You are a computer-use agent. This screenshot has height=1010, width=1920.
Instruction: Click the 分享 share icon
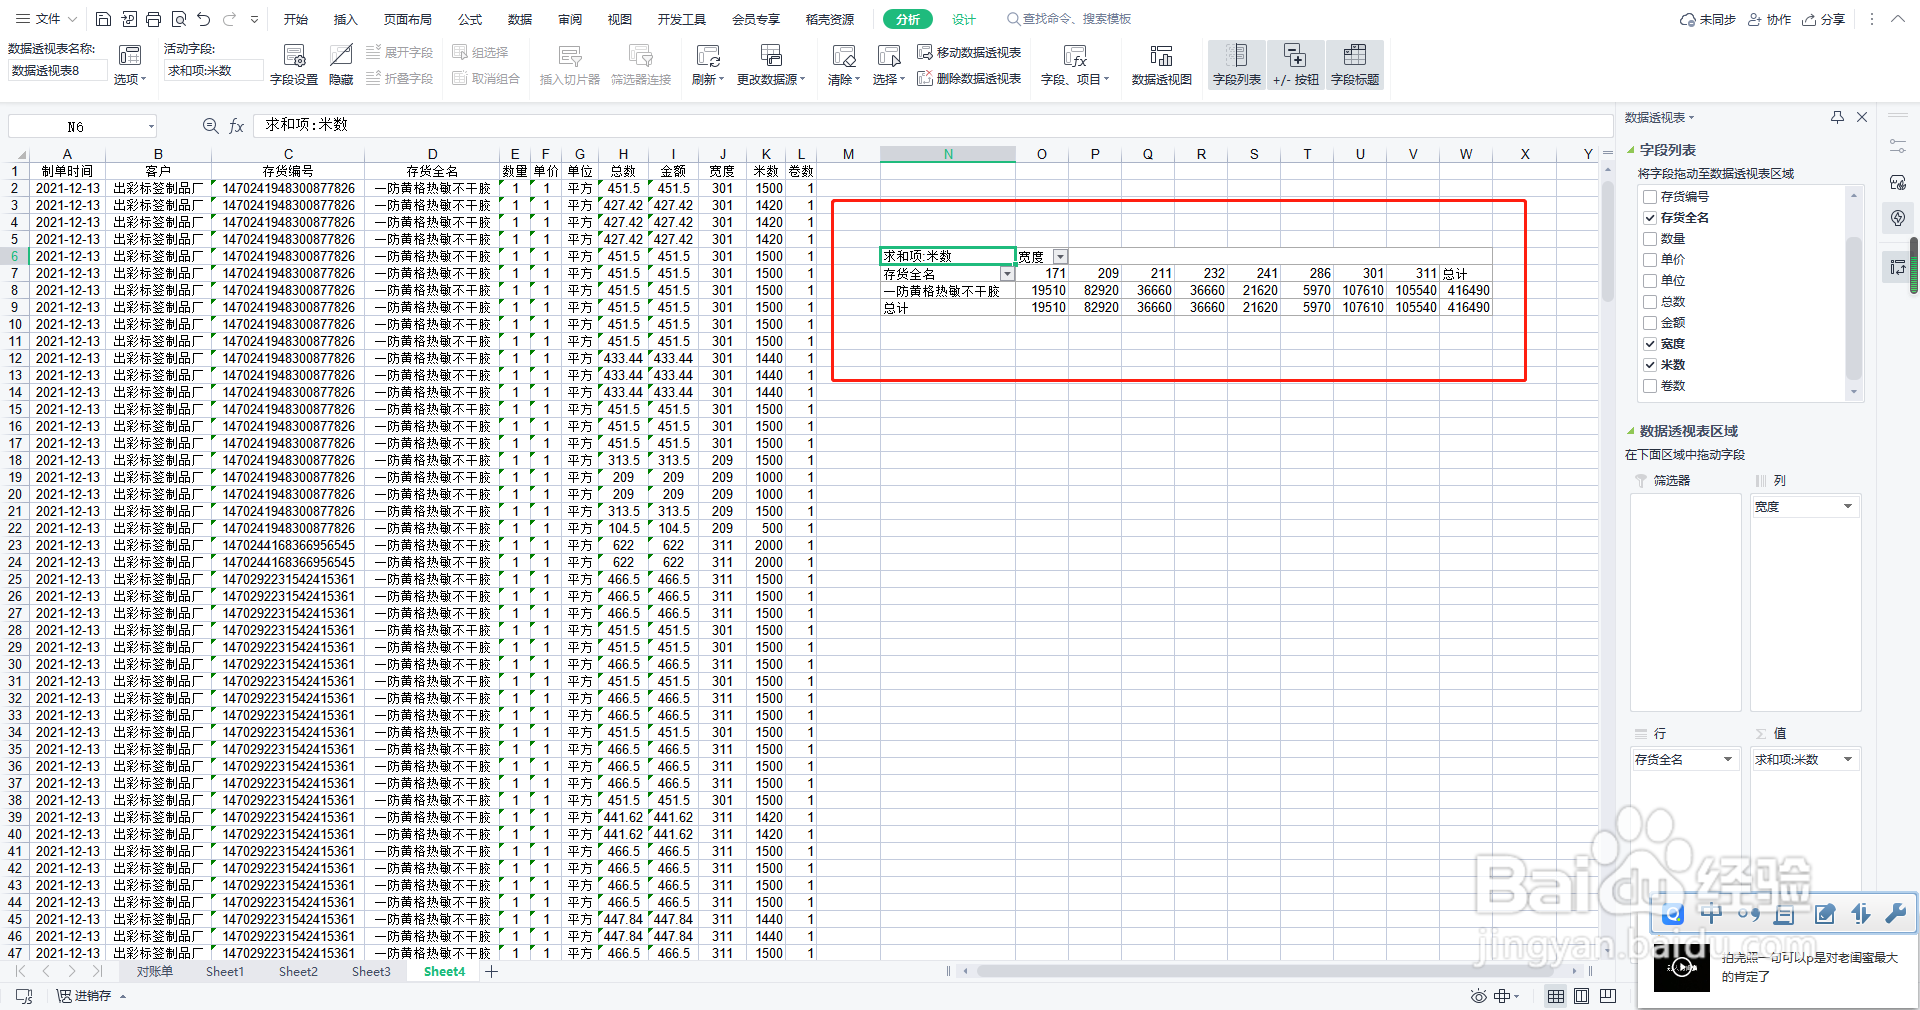tap(1823, 19)
